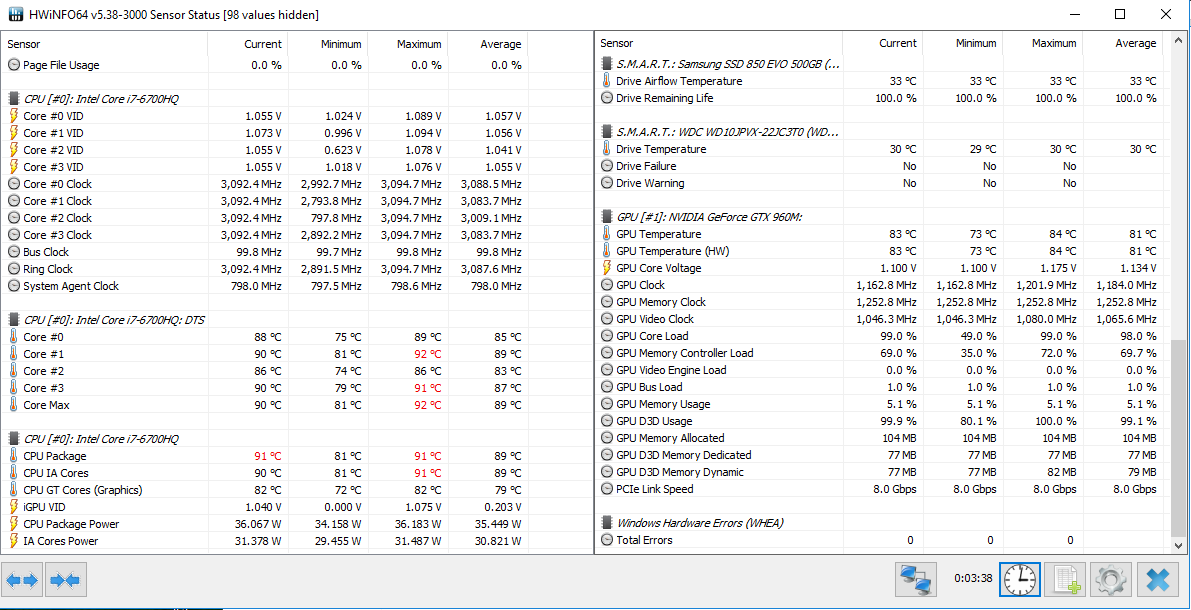Open sensor settings gear icon

[1111, 581]
